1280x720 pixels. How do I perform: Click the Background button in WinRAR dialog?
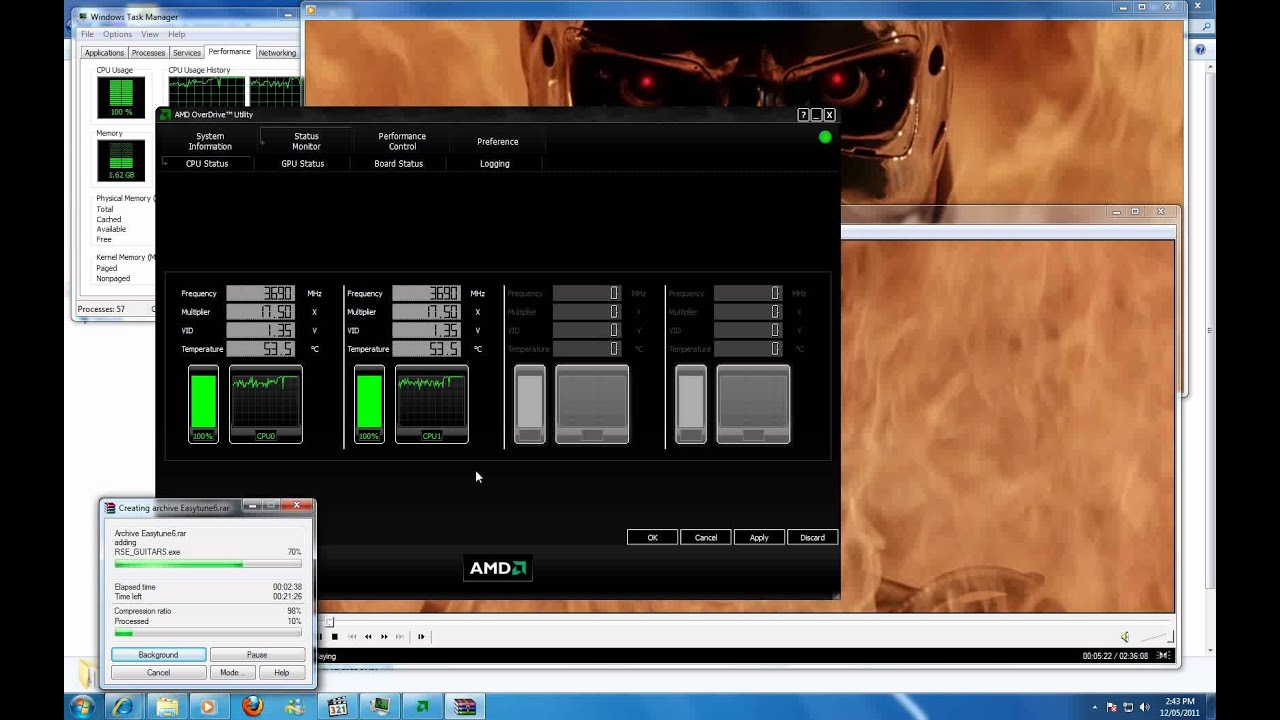coord(158,655)
